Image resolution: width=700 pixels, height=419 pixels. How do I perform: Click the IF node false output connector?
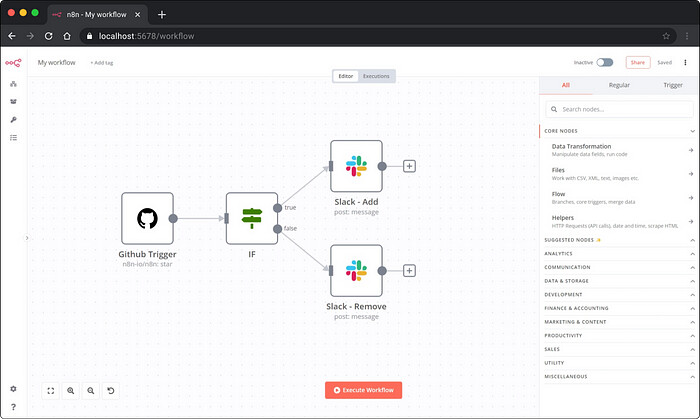(x=278, y=229)
